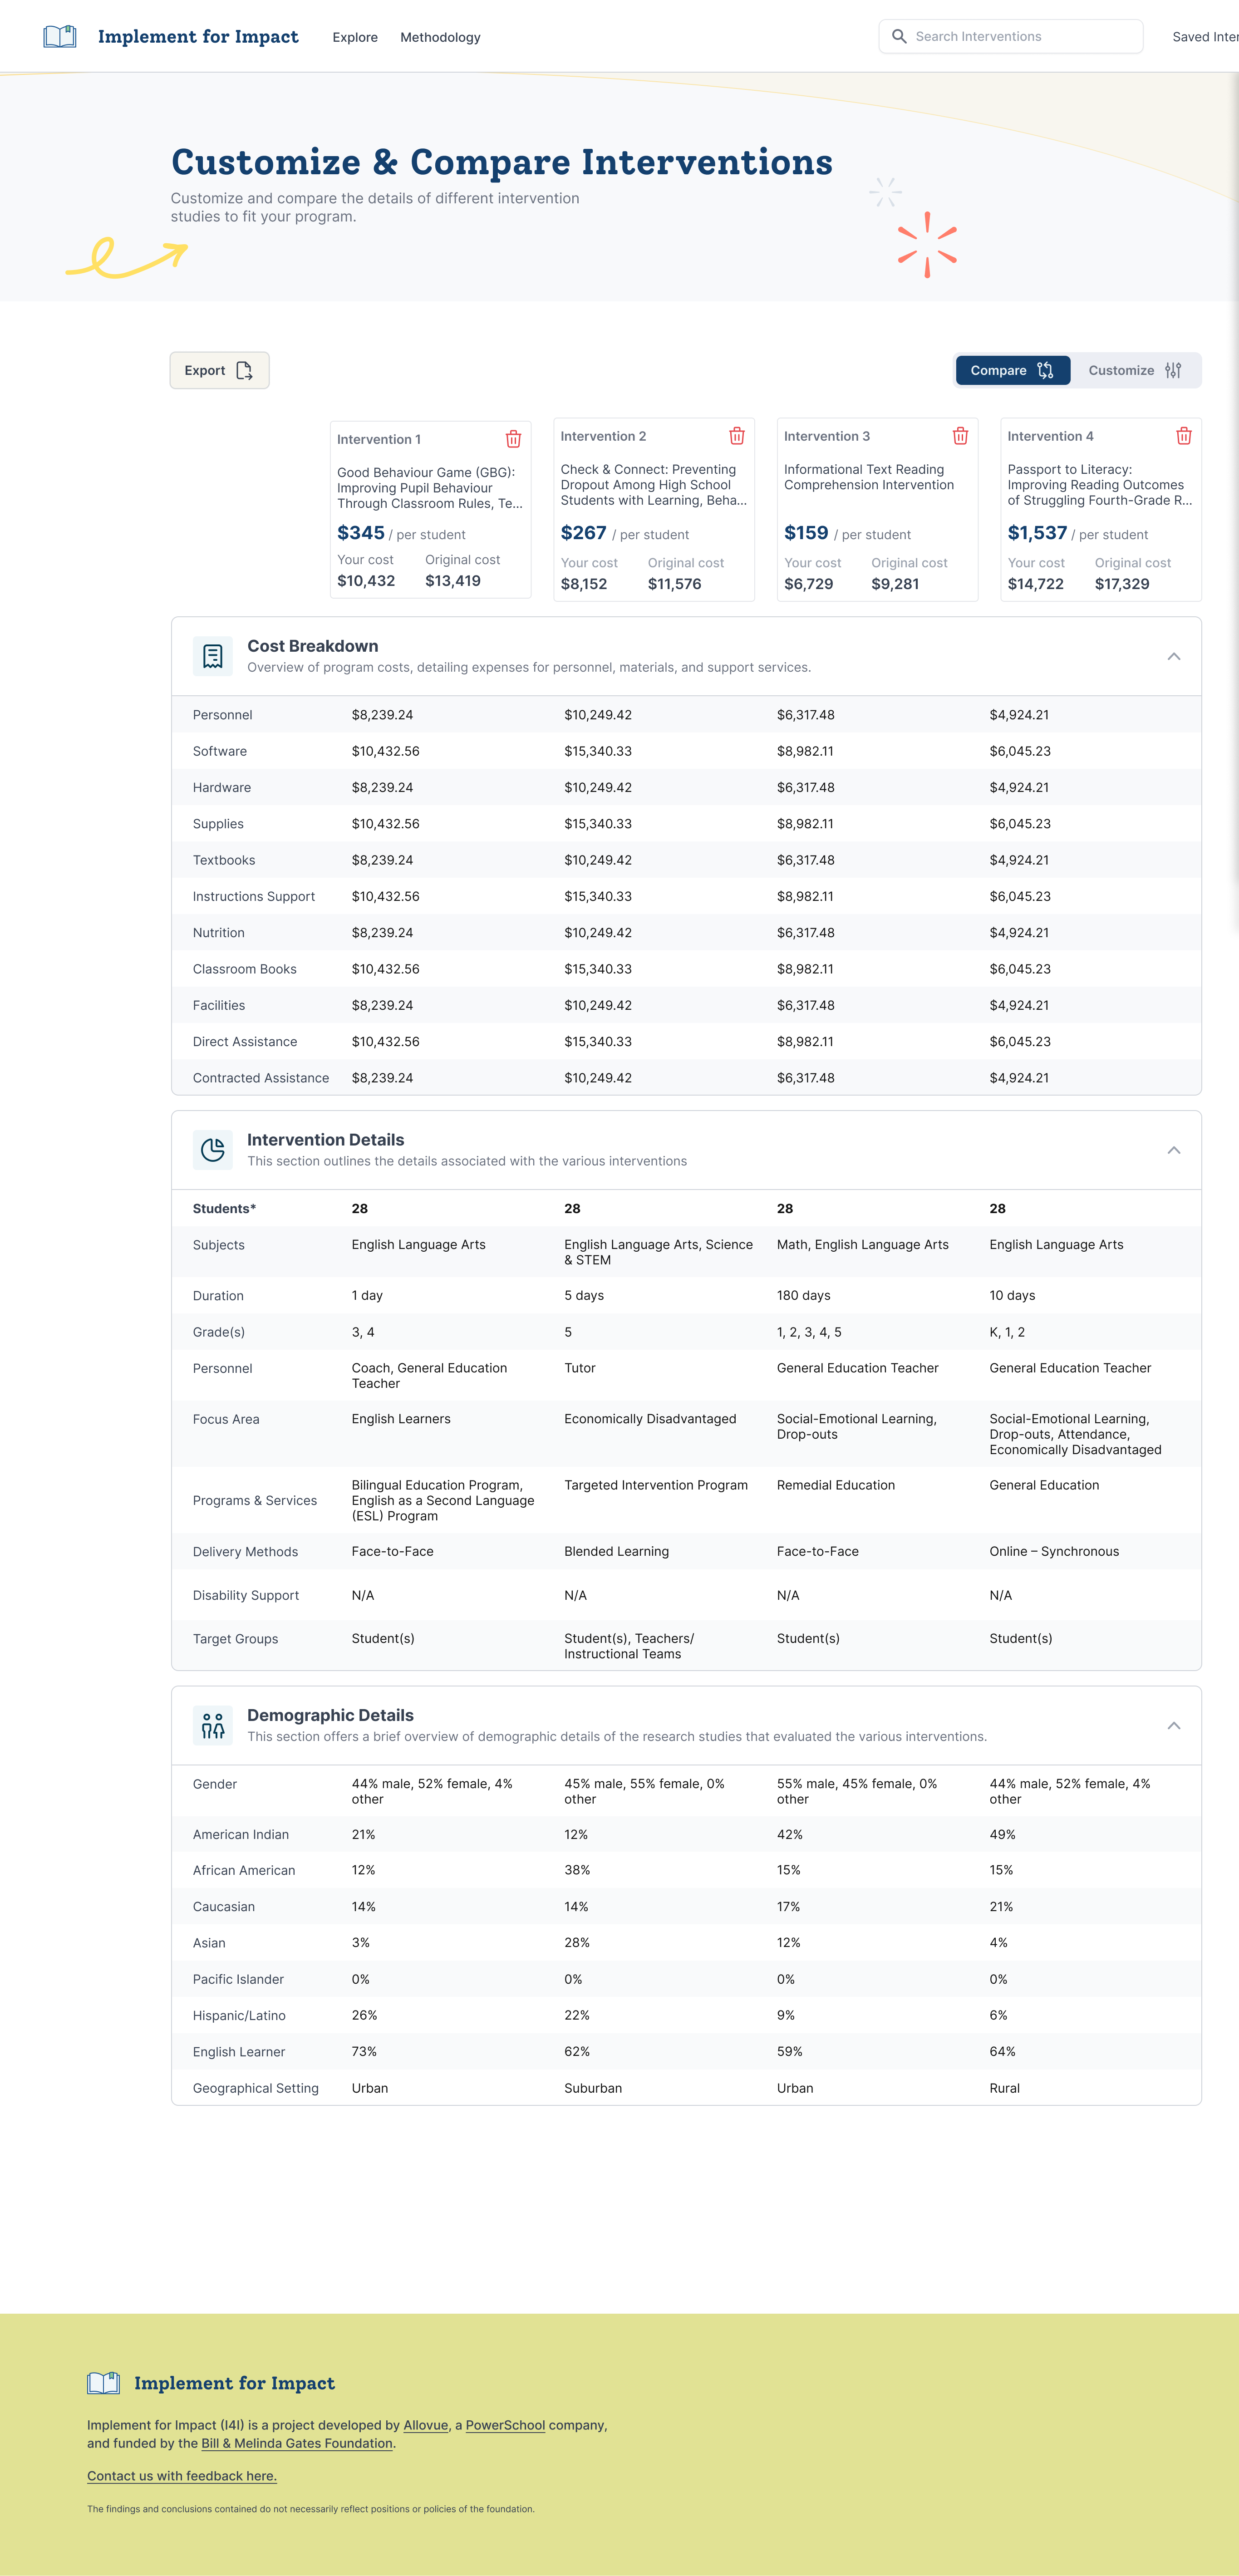This screenshot has width=1239, height=2576.
Task: Remove Intervention 2 using the trash icon
Action: coord(737,436)
